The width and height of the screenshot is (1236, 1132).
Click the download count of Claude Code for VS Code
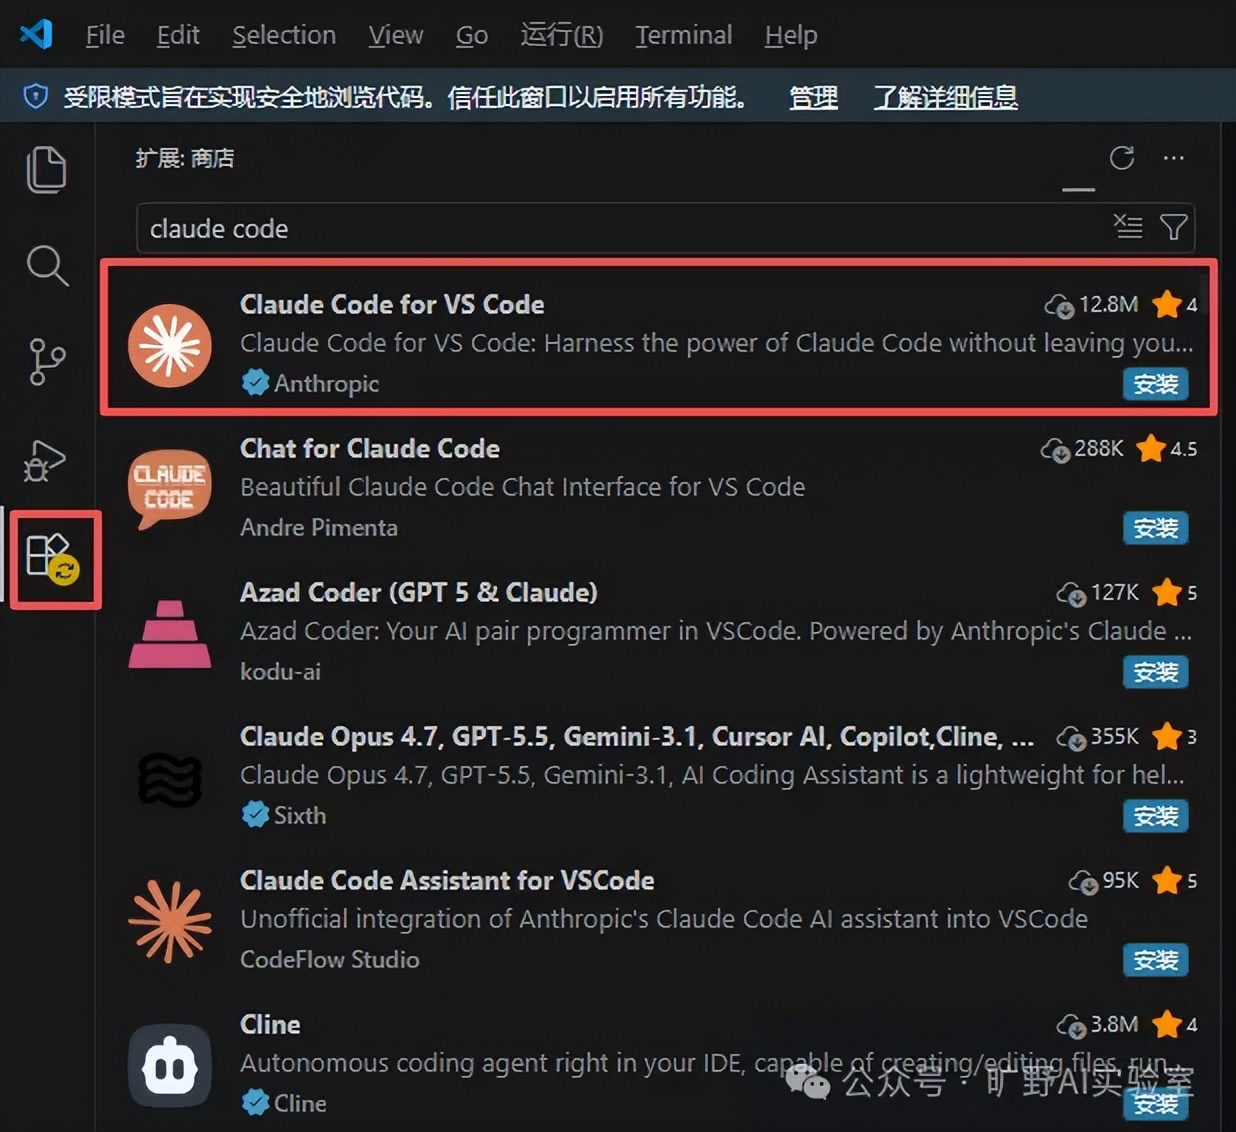[x=1091, y=305]
